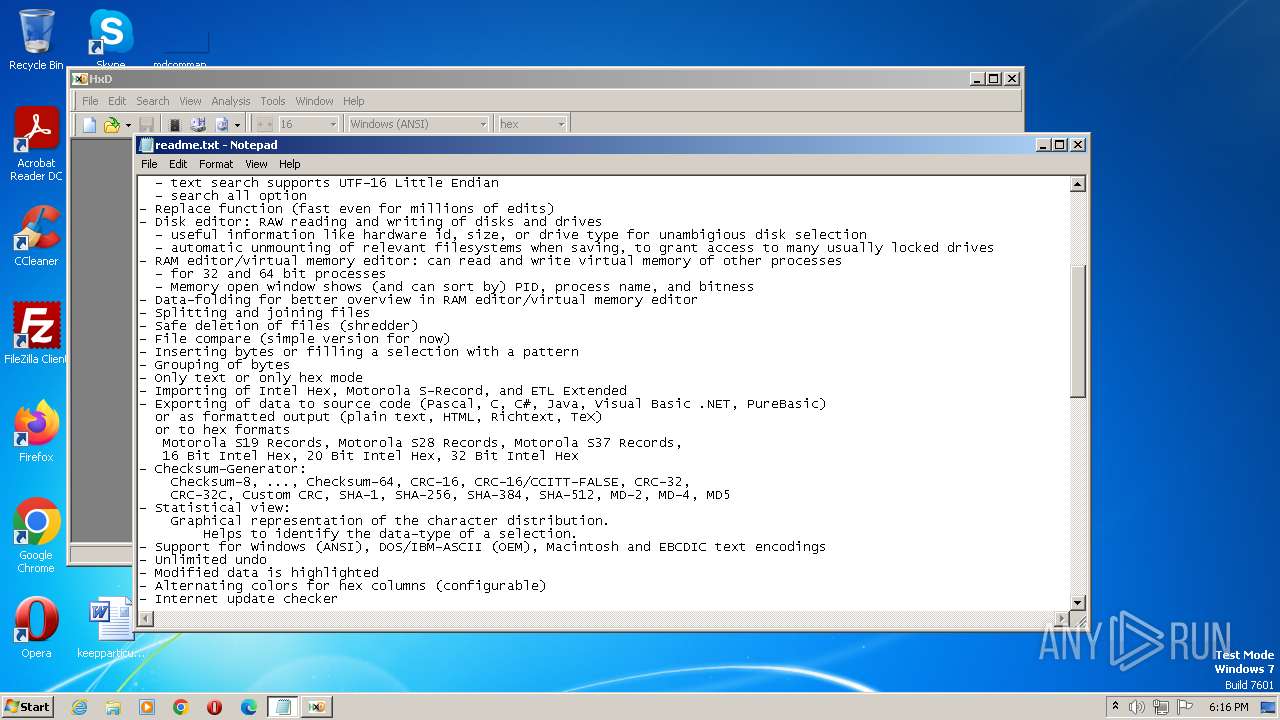Open HxD Edit menu
Viewport: 1280px width, 720px height.
click(x=117, y=101)
